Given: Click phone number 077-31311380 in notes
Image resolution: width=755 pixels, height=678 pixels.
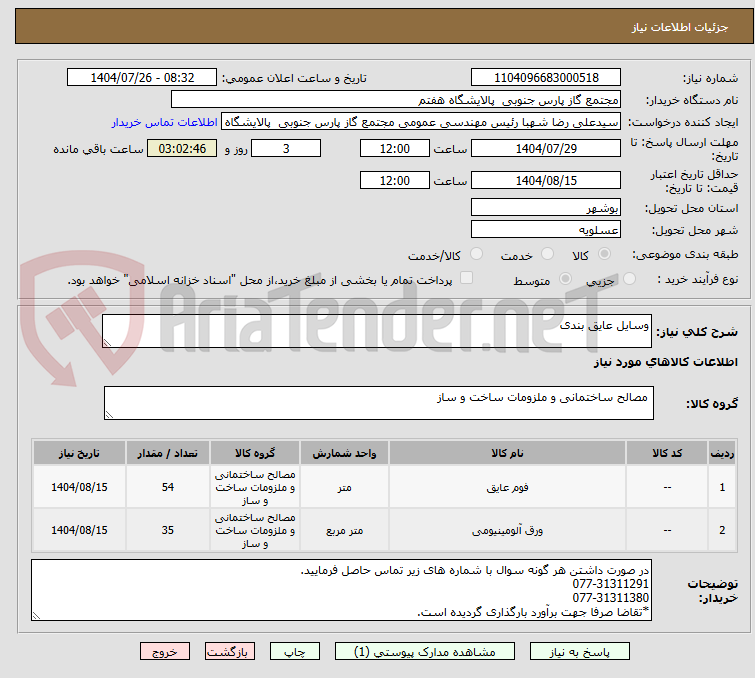Looking at the screenshot, I should tap(611, 598).
